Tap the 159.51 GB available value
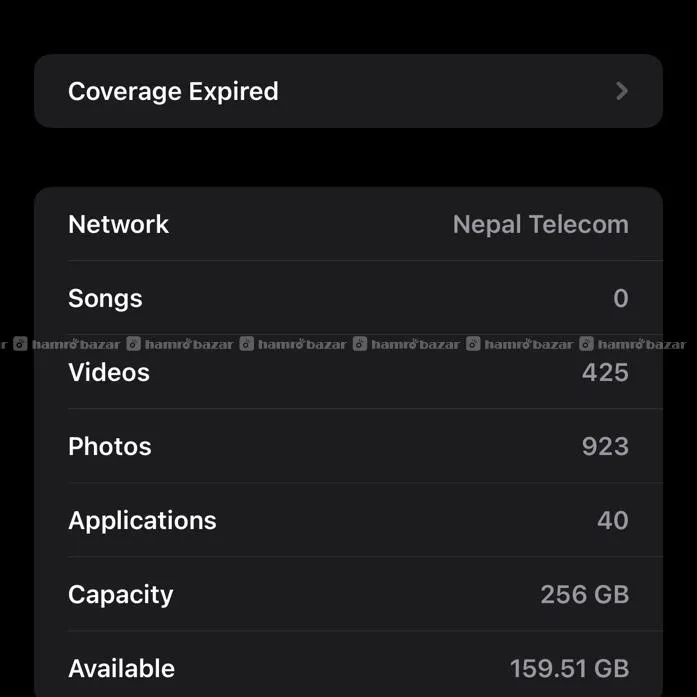This screenshot has height=697, width=697. click(x=569, y=668)
